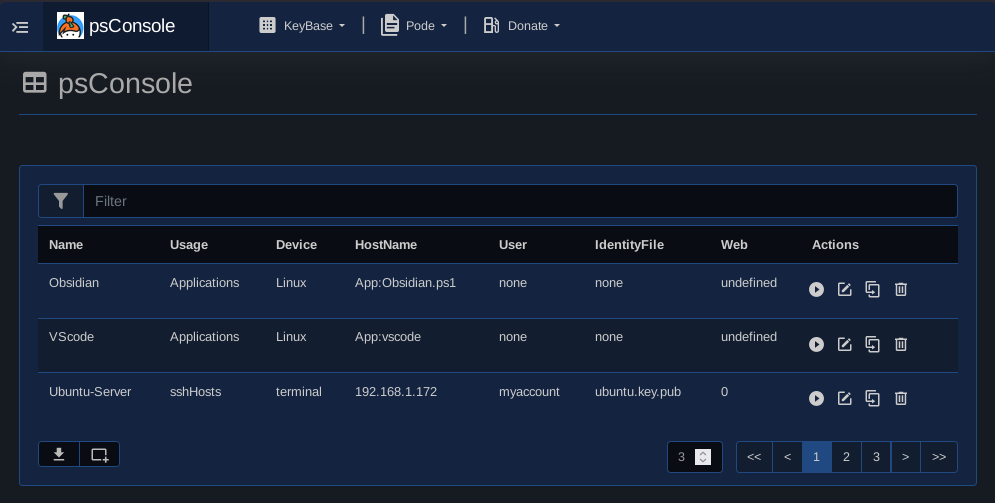Image resolution: width=995 pixels, height=503 pixels.
Task: Expand the Pode dropdown menu
Action: click(x=414, y=26)
